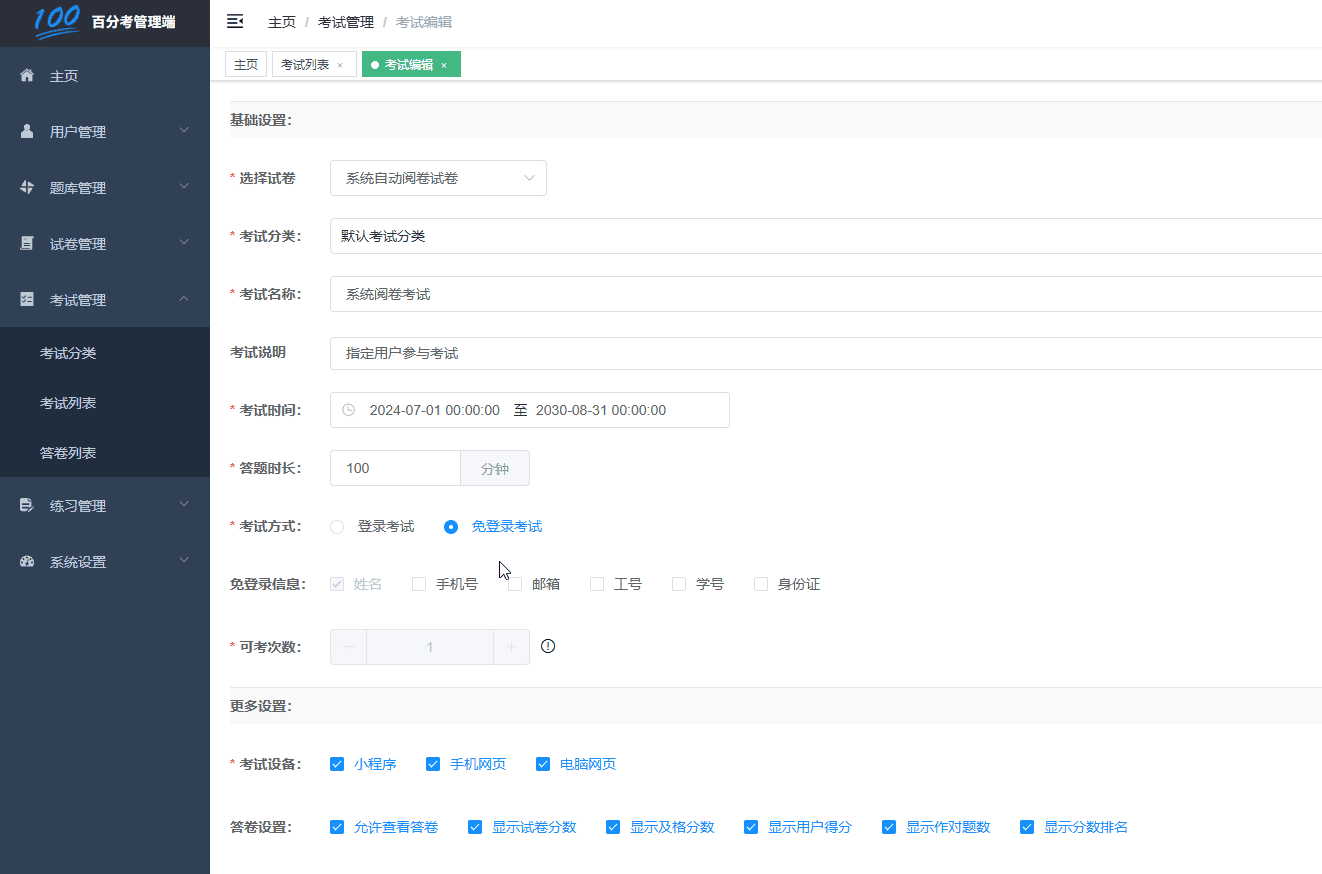
Task: Enable the 手机号 checkbox under 免登录信息
Action: pos(418,583)
